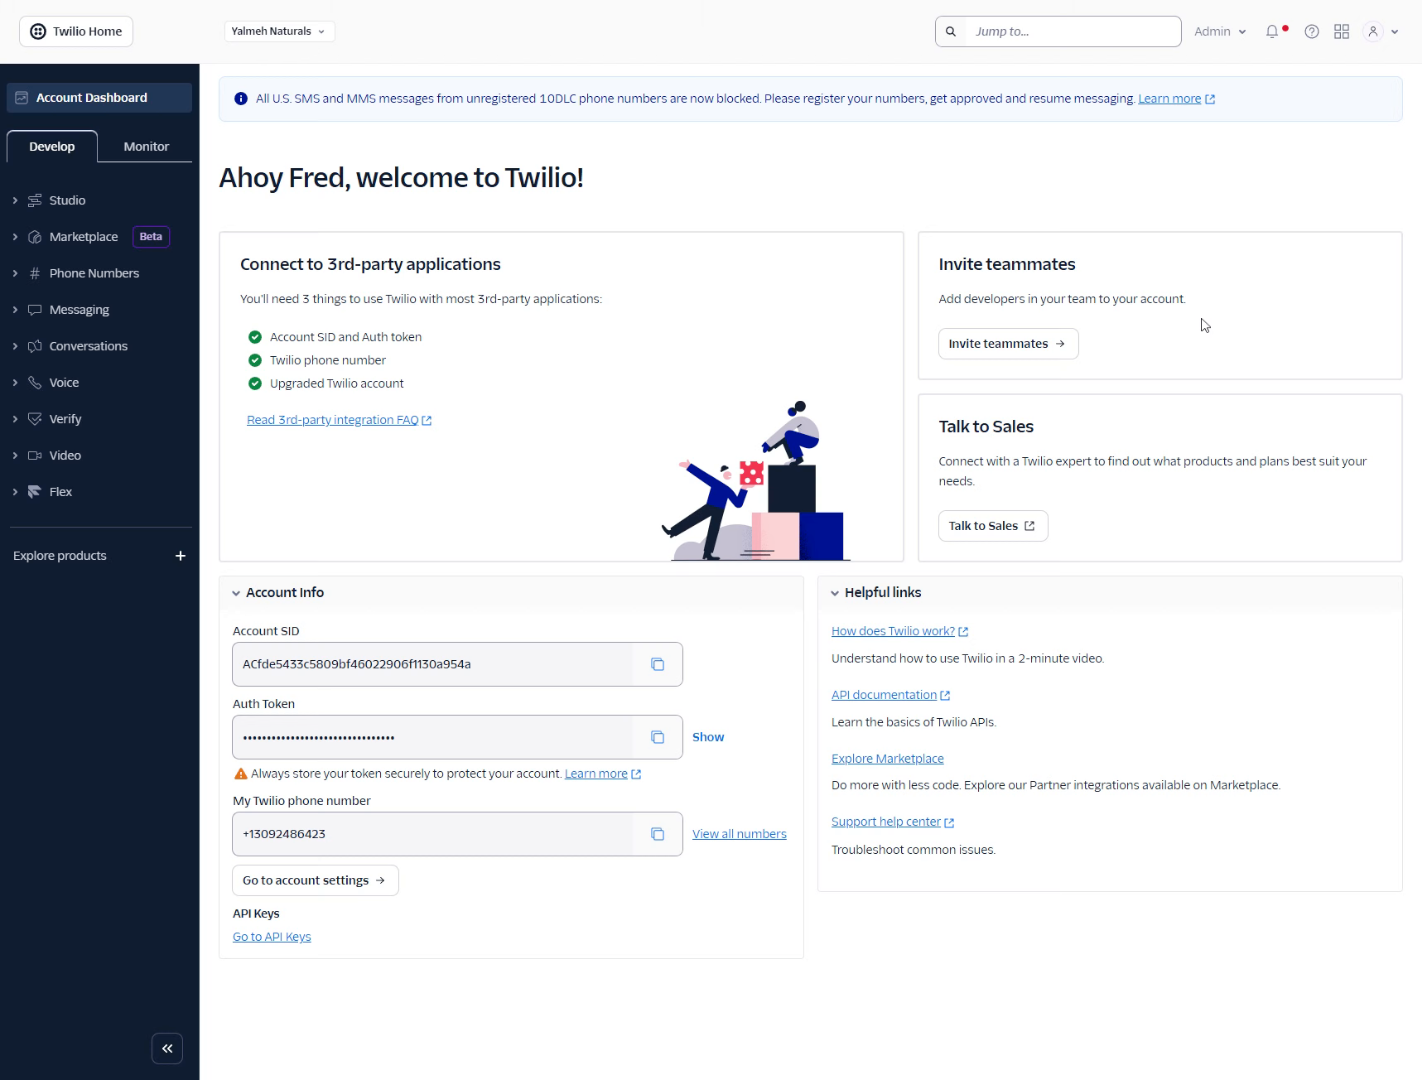The width and height of the screenshot is (1422, 1080).
Task: Copy the Auth Token
Action: coord(658,737)
